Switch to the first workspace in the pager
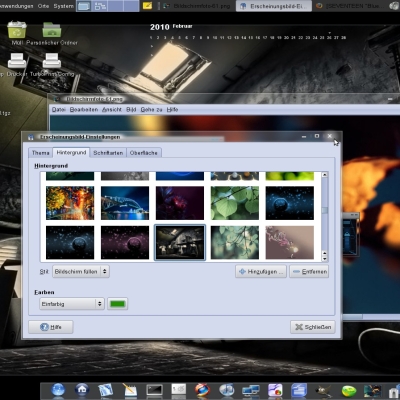The image size is (400, 400). pos(84,6)
